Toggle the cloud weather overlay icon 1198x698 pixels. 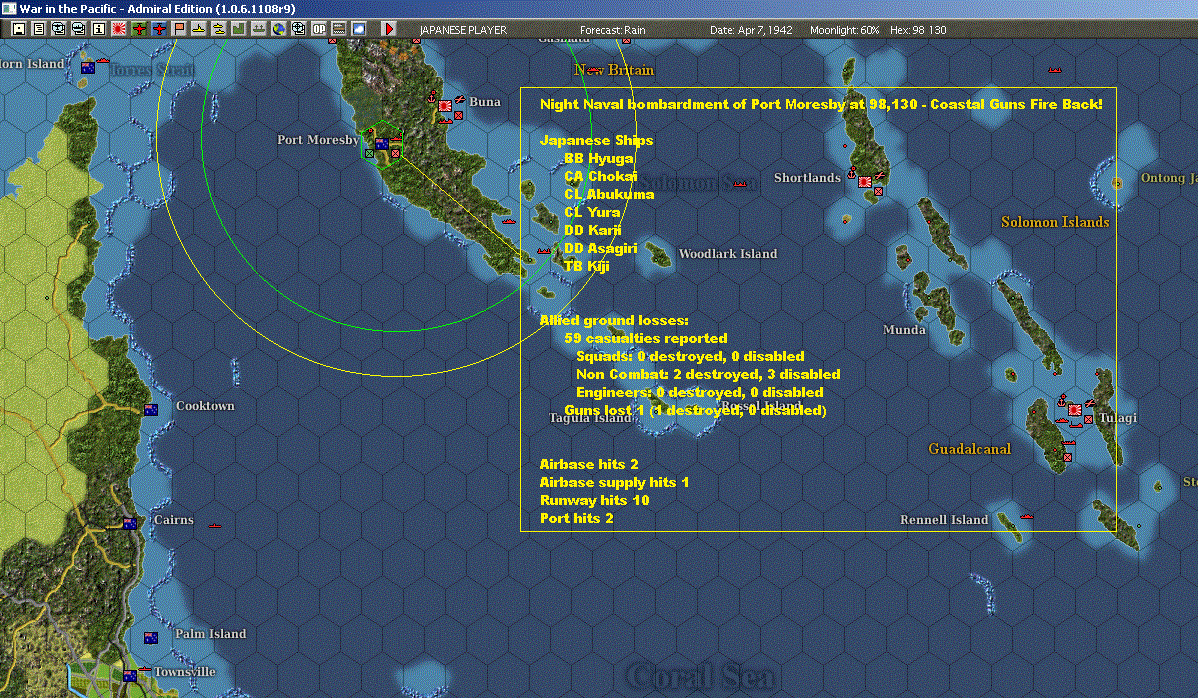click(x=358, y=29)
